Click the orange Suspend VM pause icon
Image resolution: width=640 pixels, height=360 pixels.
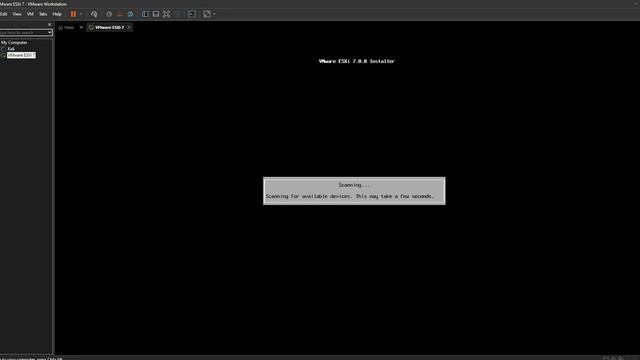point(73,14)
